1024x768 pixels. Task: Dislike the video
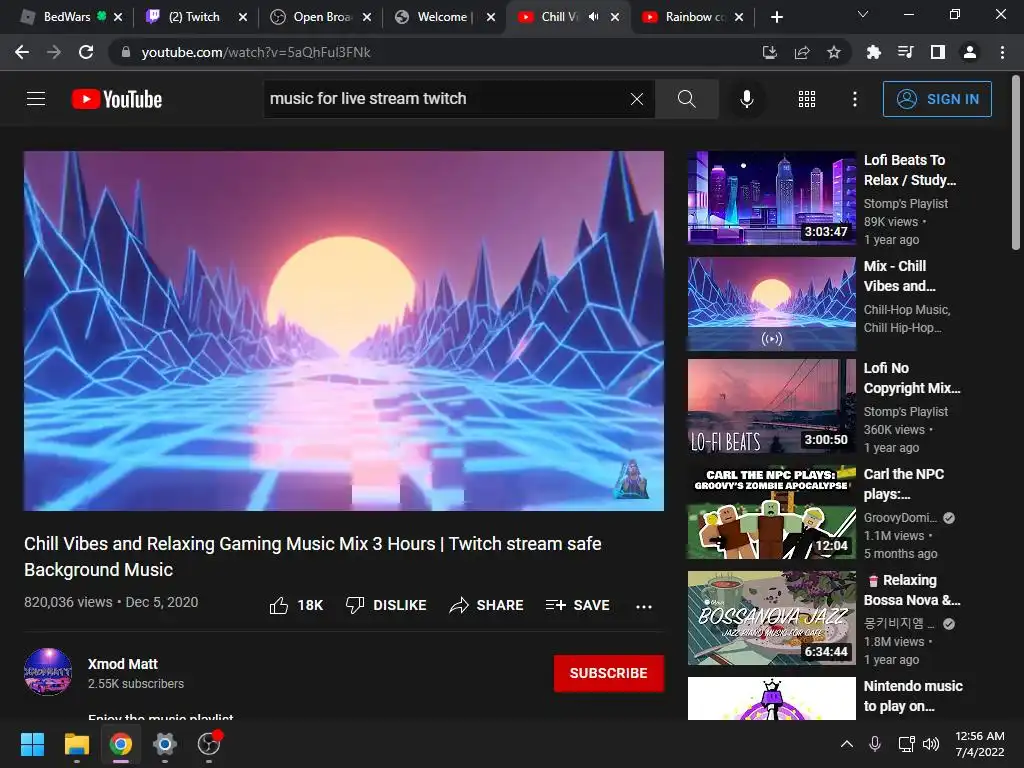(386, 605)
